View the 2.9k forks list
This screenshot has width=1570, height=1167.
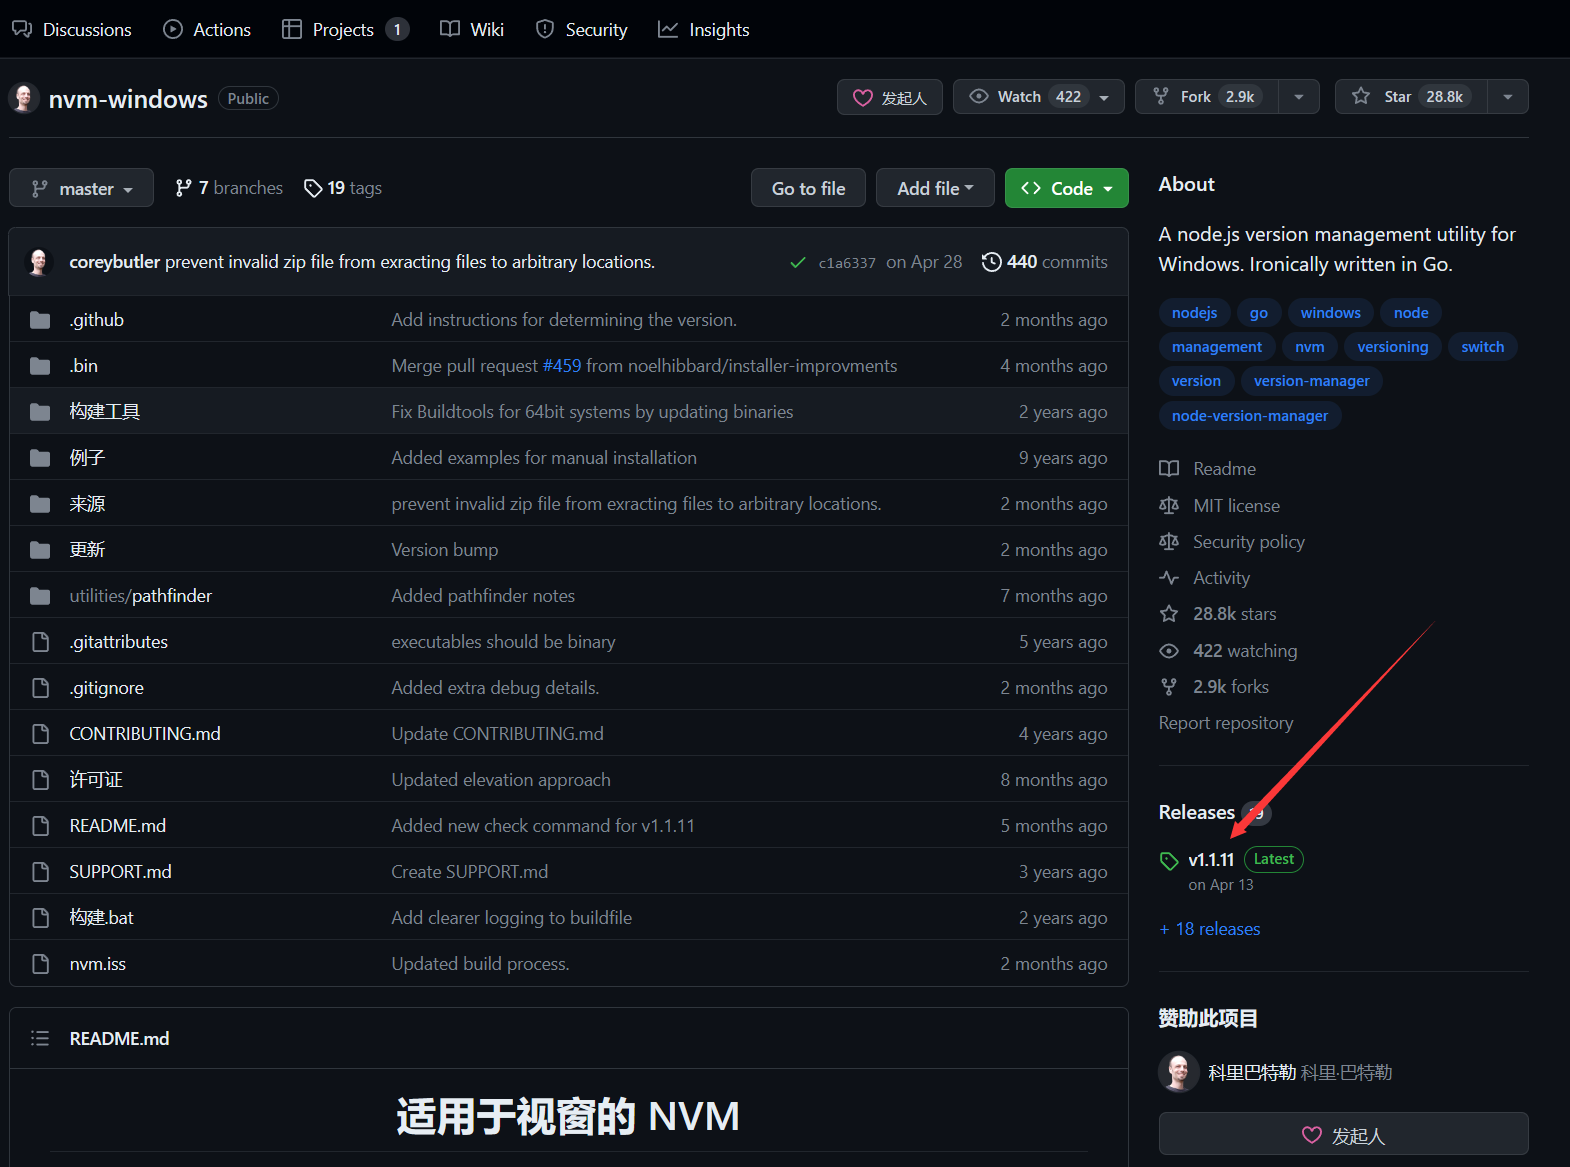[x=1214, y=687]
